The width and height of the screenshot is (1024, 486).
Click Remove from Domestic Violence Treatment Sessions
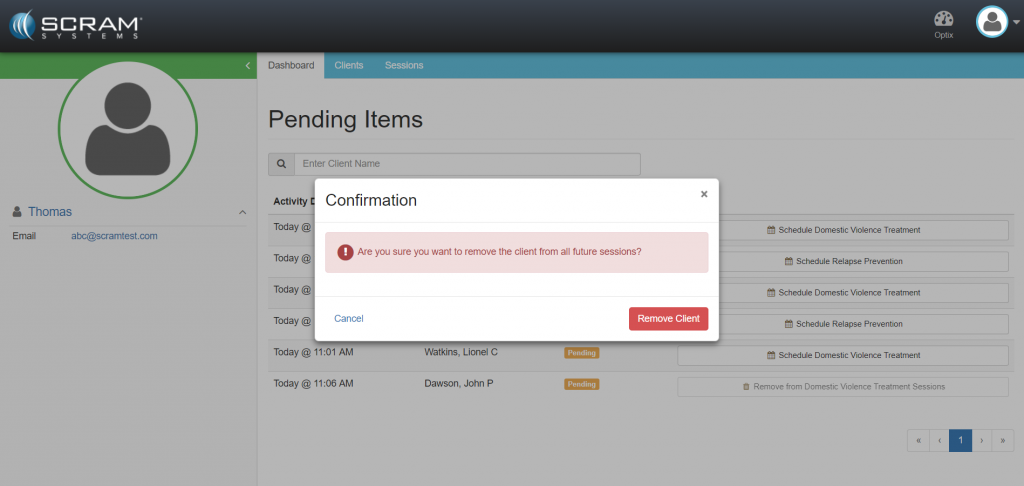click(842, 387)
